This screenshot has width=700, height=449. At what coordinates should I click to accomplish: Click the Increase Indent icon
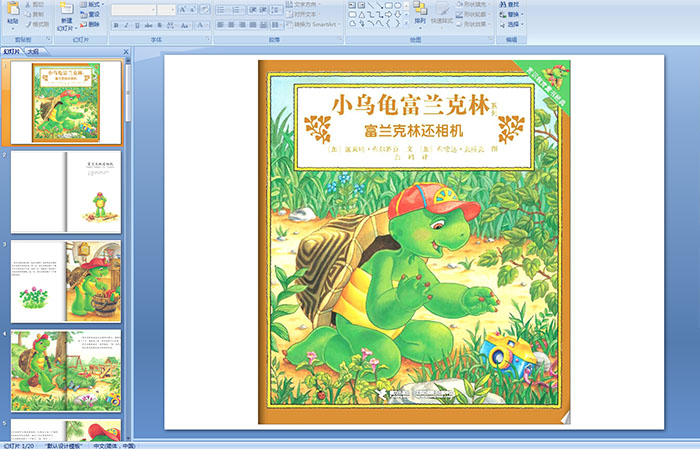(x=263, y=10)
